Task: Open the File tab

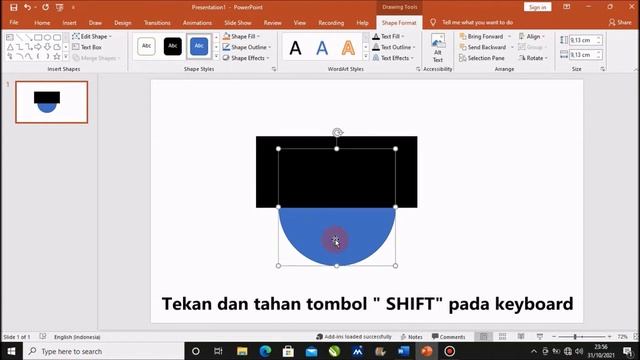Action: [14, 22]
